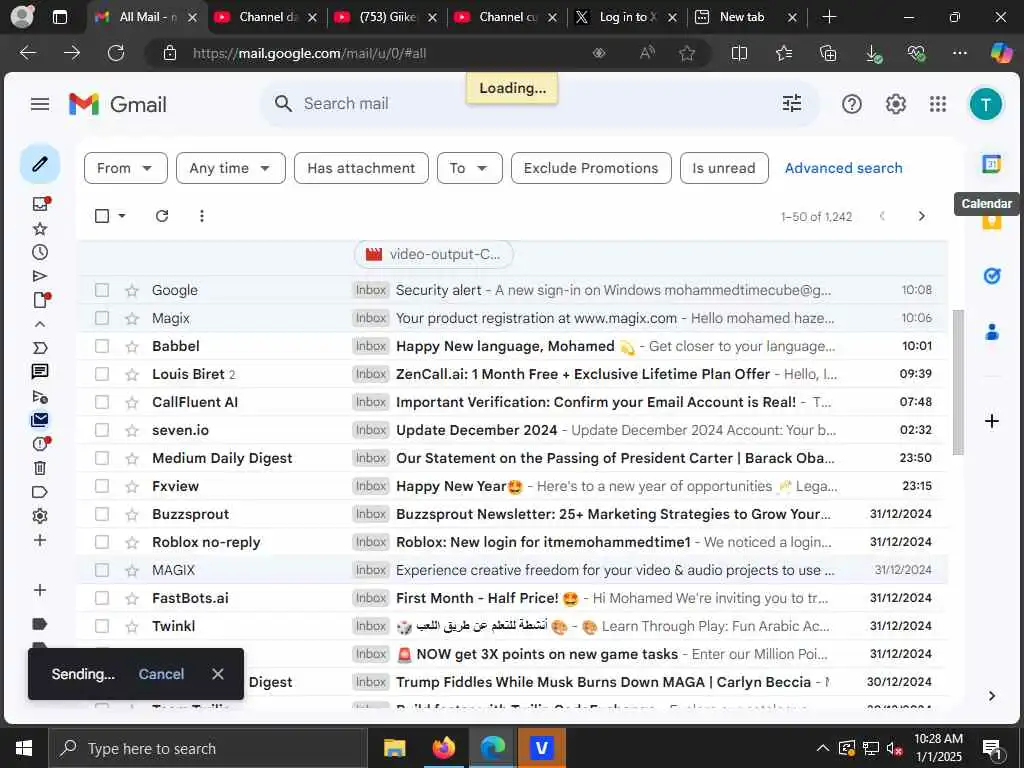Click the mail list vertical scrollbar
This screenshot has height=768, width=1024.
(957, 382)
